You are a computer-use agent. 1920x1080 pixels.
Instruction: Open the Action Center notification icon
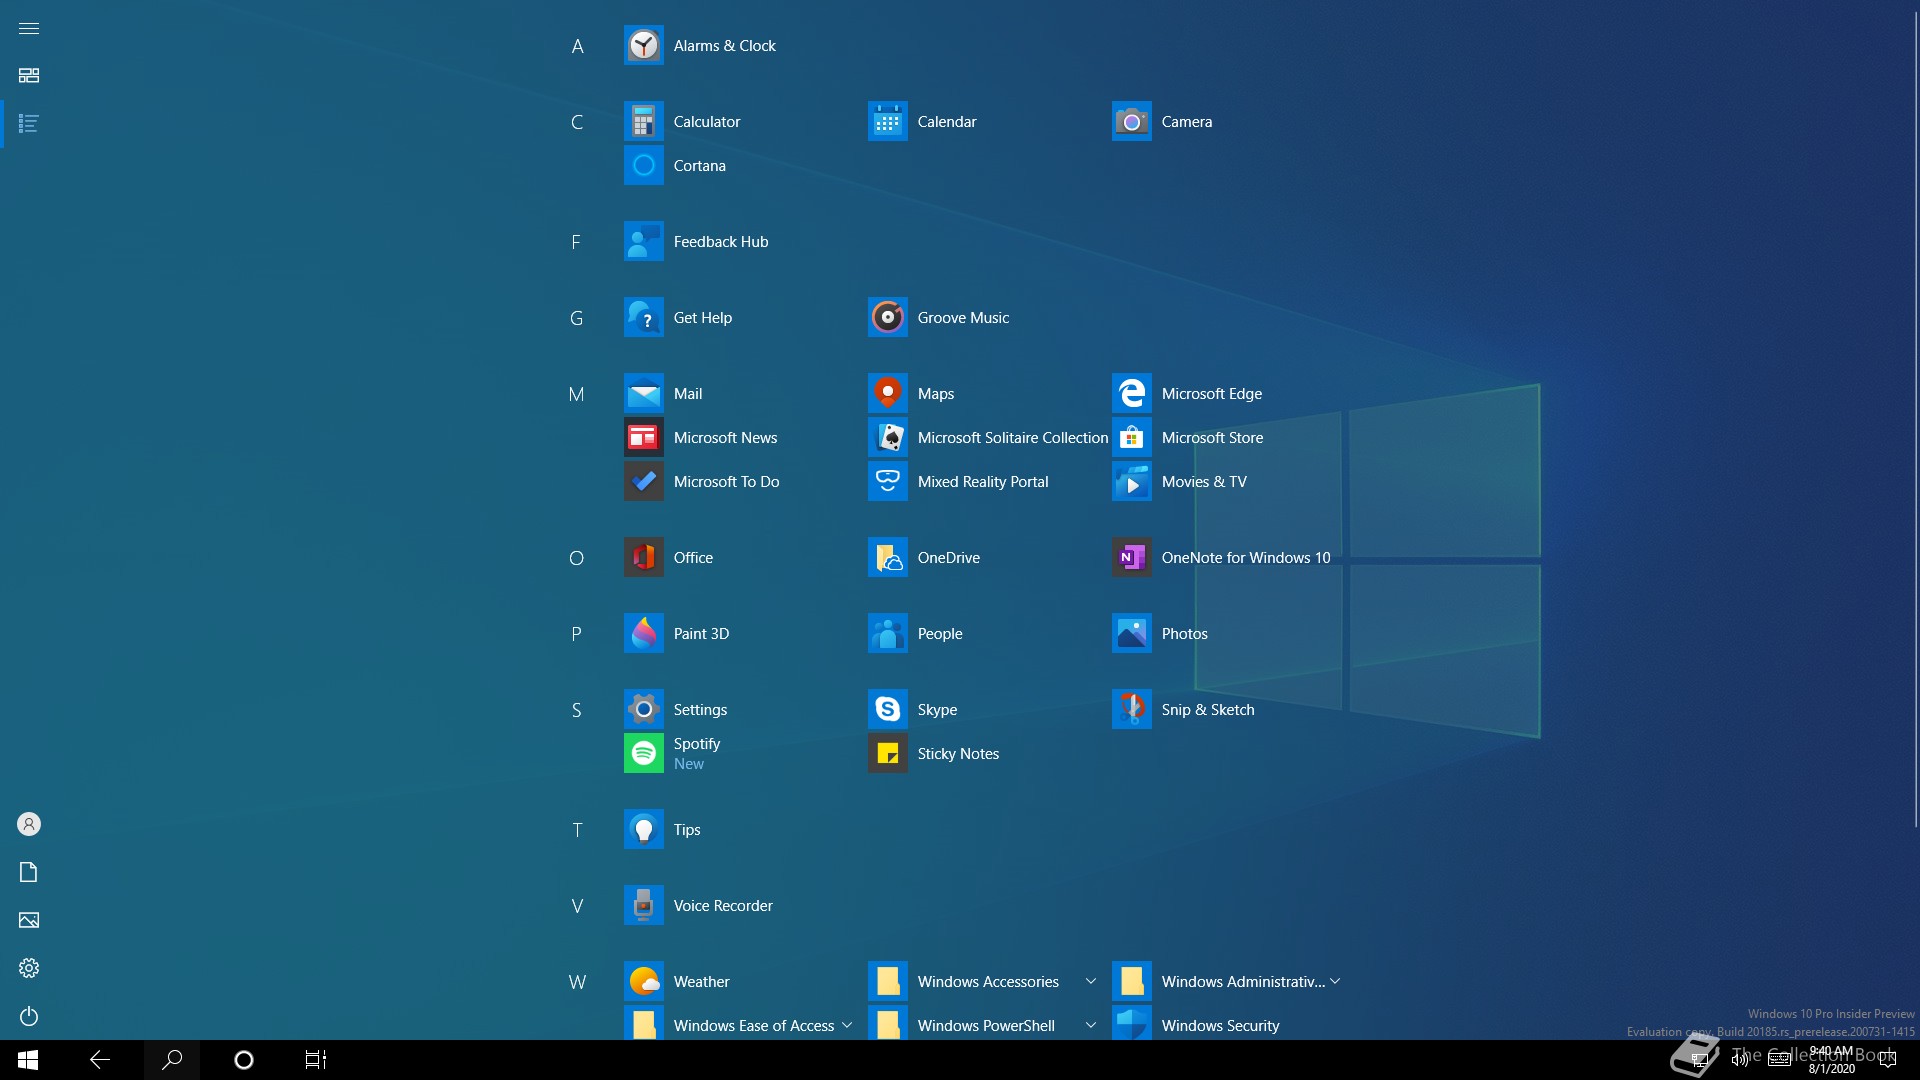click(1888, 1060)
